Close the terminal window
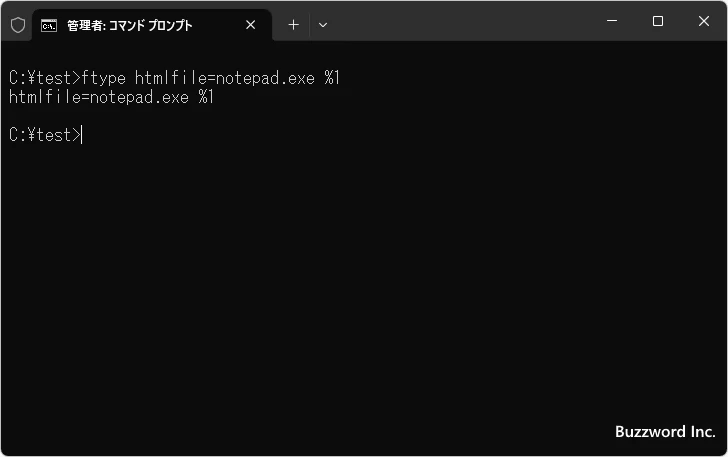 point(704,21)
